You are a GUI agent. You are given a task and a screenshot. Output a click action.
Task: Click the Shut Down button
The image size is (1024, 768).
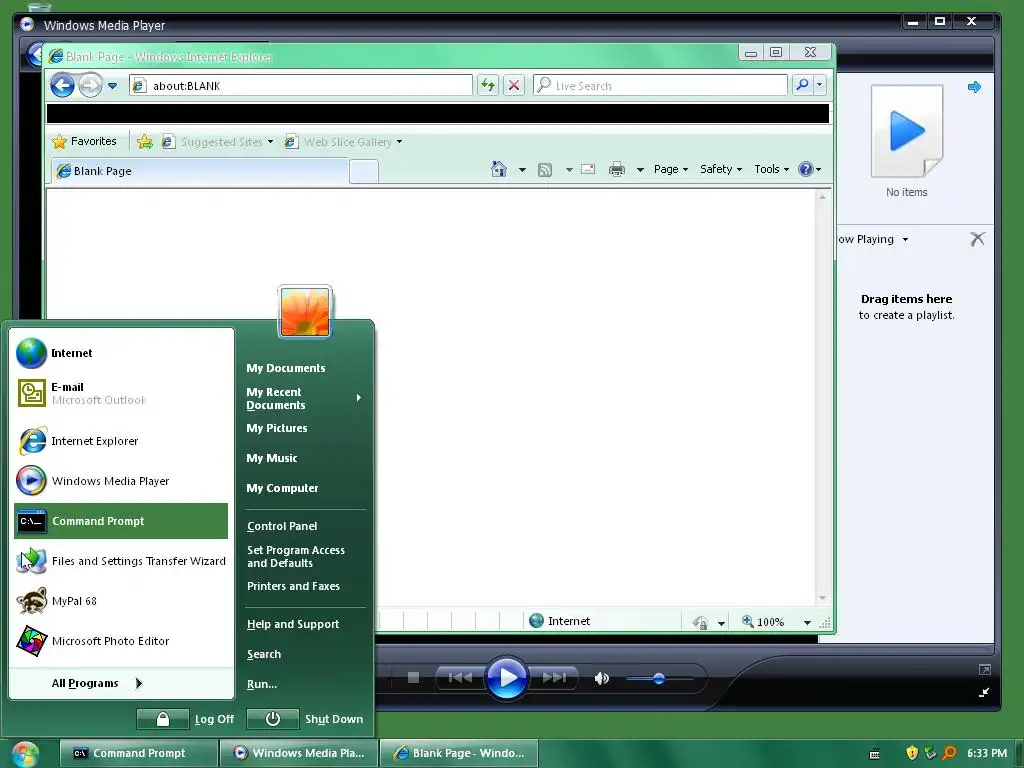(305, 719)
